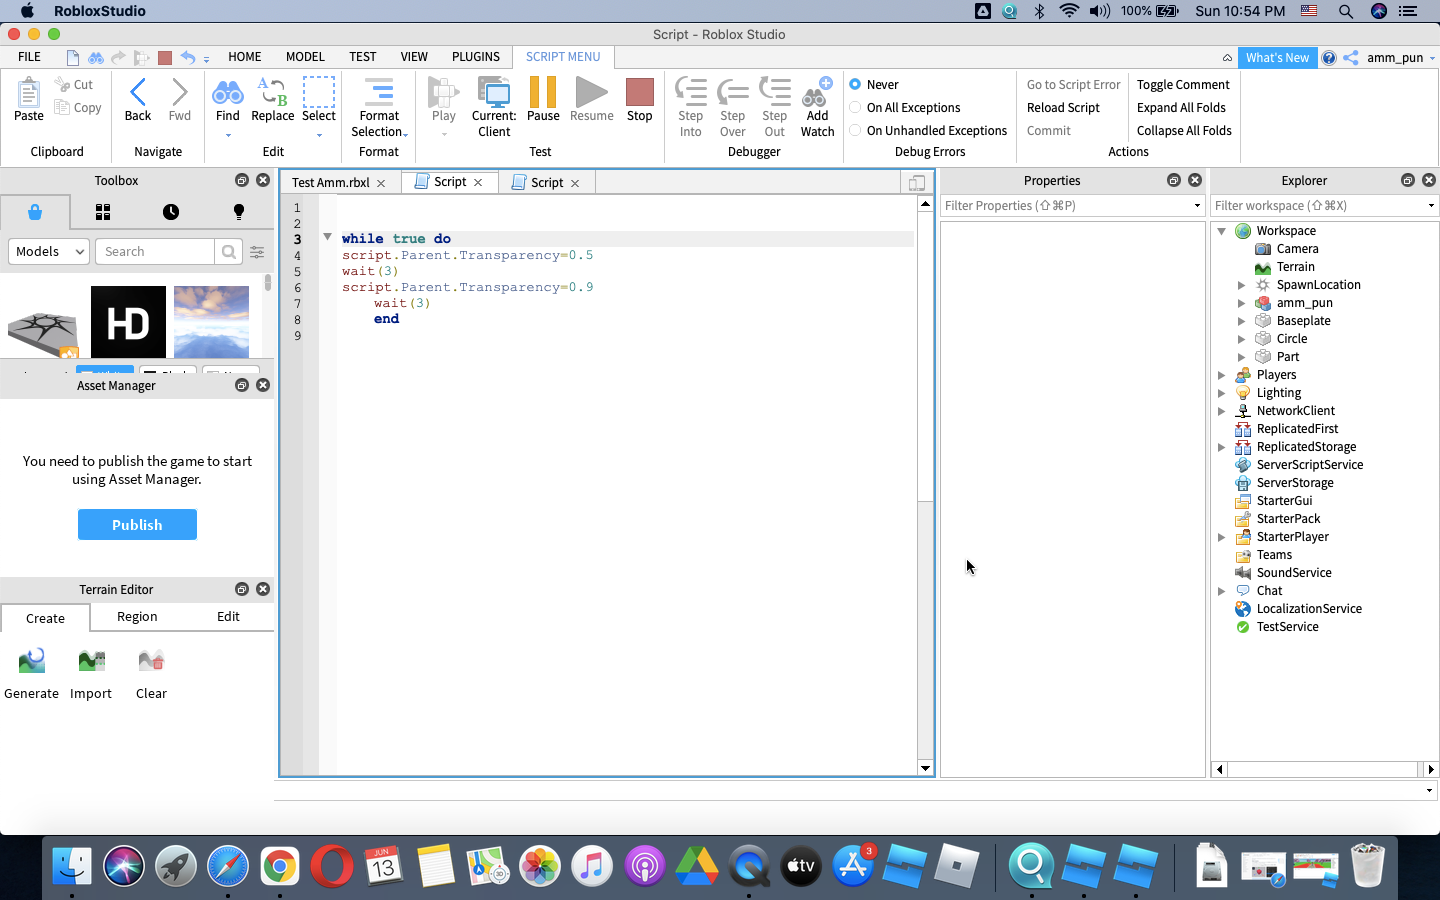Image resolution: width=1440 pixels, height=900 pixels.
Task: Open the Toolbox Inventory grid tab
Action: [x=103, y=212]
